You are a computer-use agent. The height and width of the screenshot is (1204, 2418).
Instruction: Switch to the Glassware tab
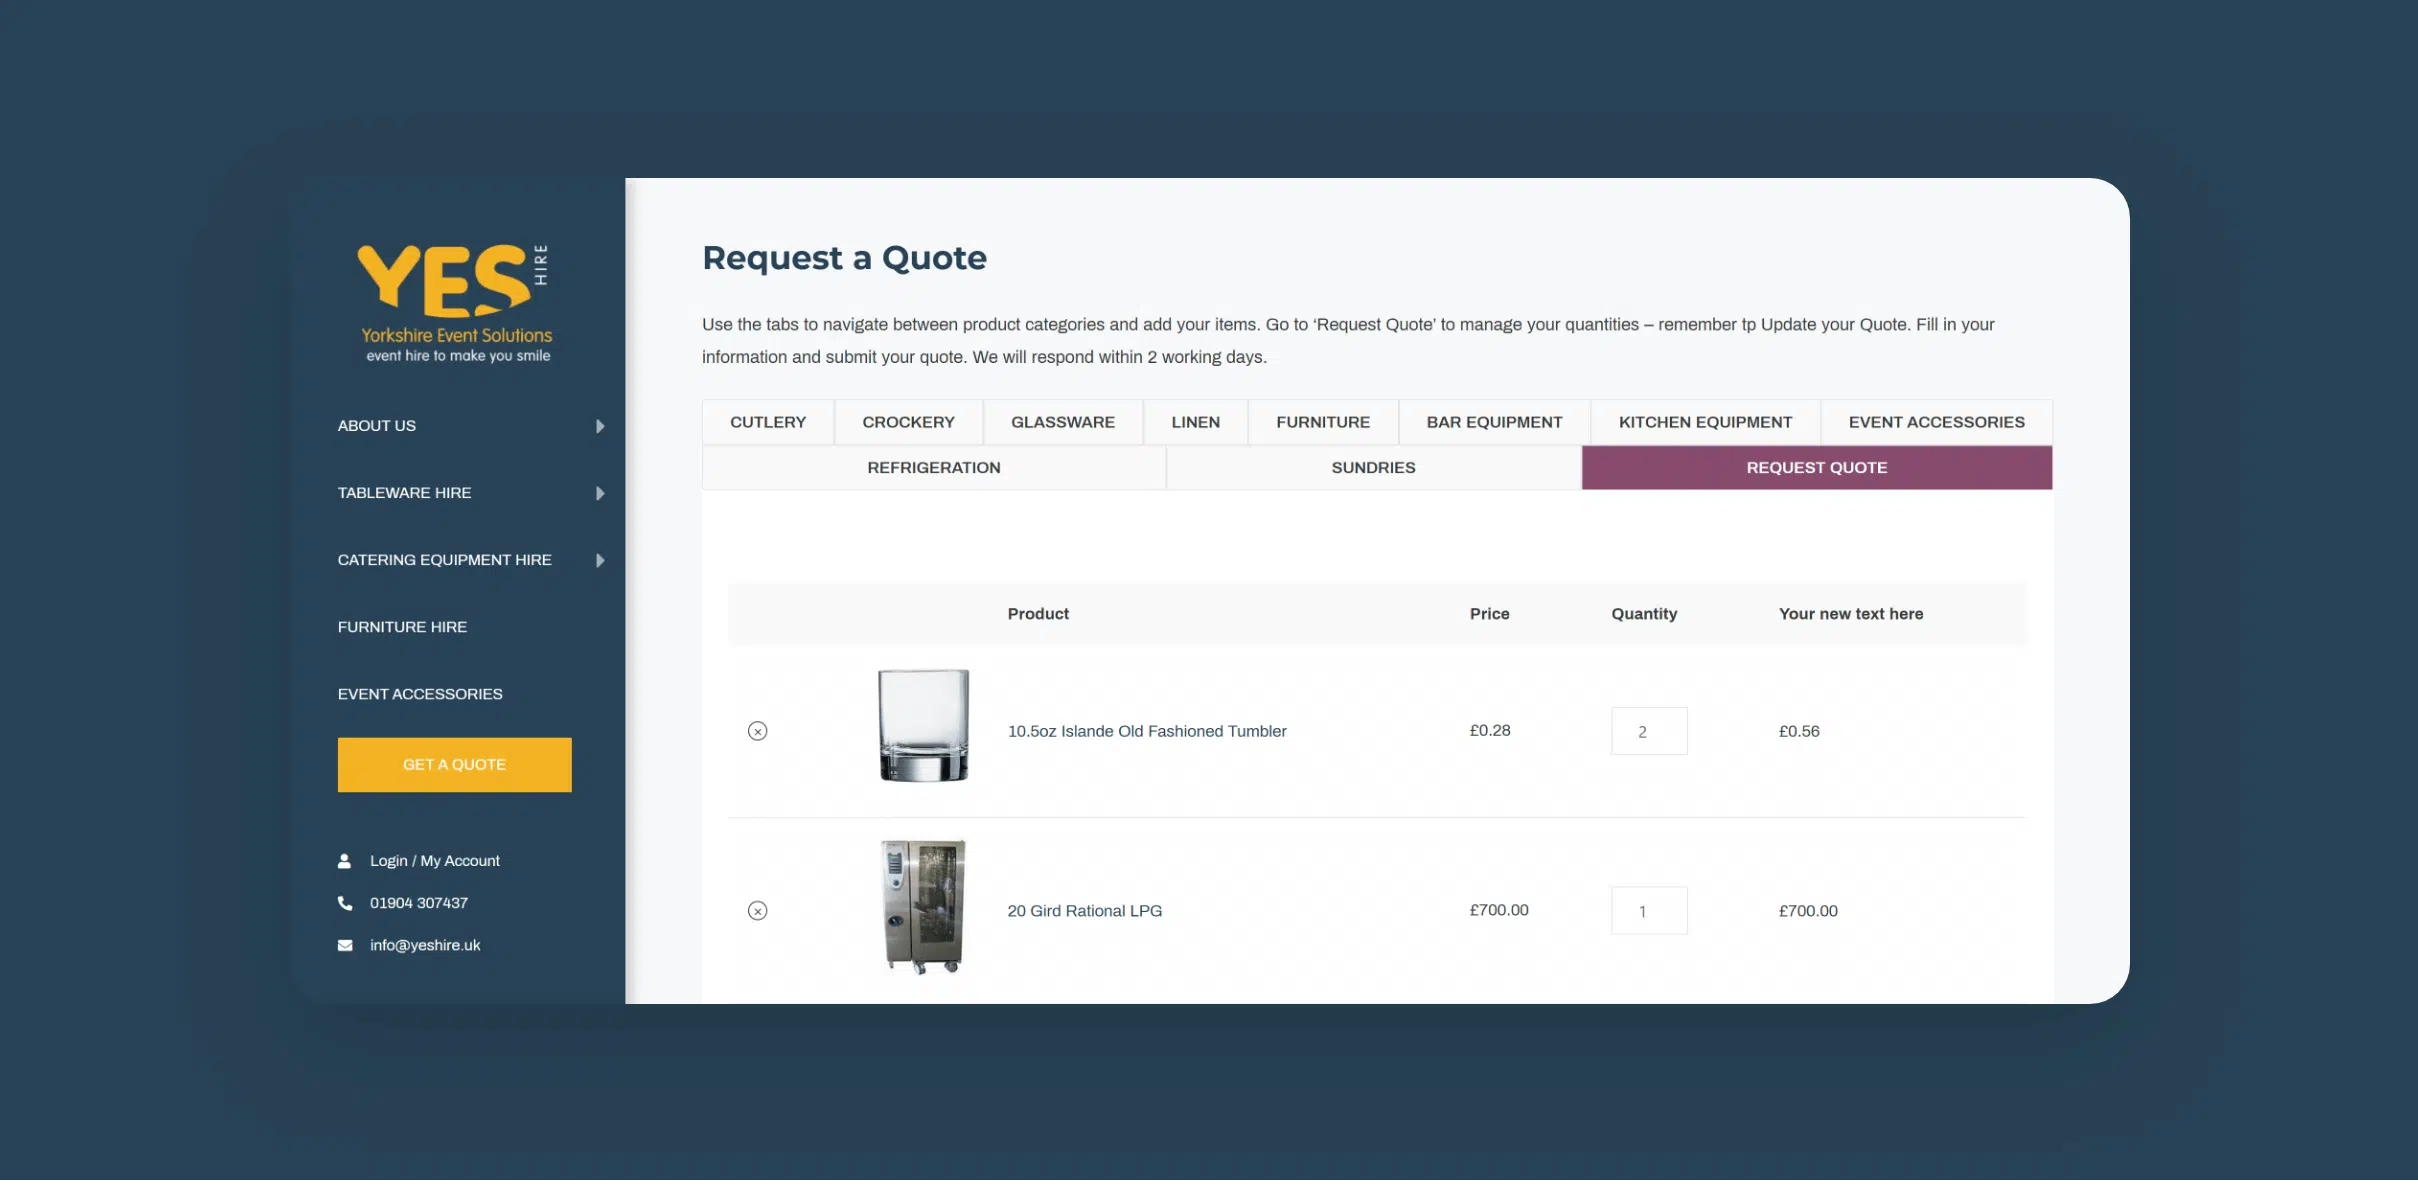[1062, 422]
